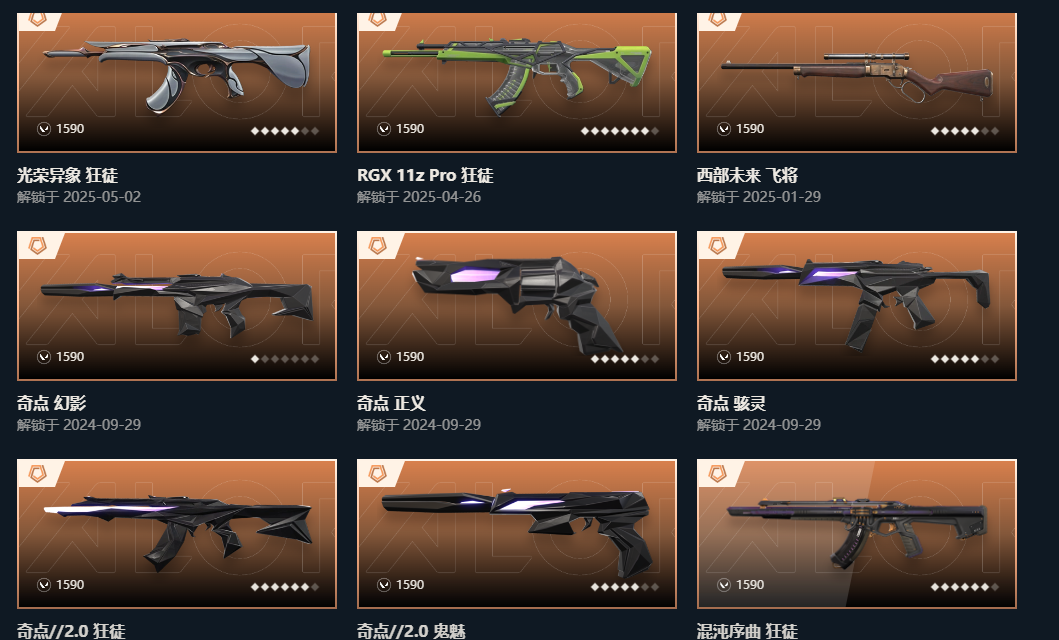Click the VP currency icon on 奇点//2.0 鬼魅 card
The image size is (1059, 640).
(384, 585)
